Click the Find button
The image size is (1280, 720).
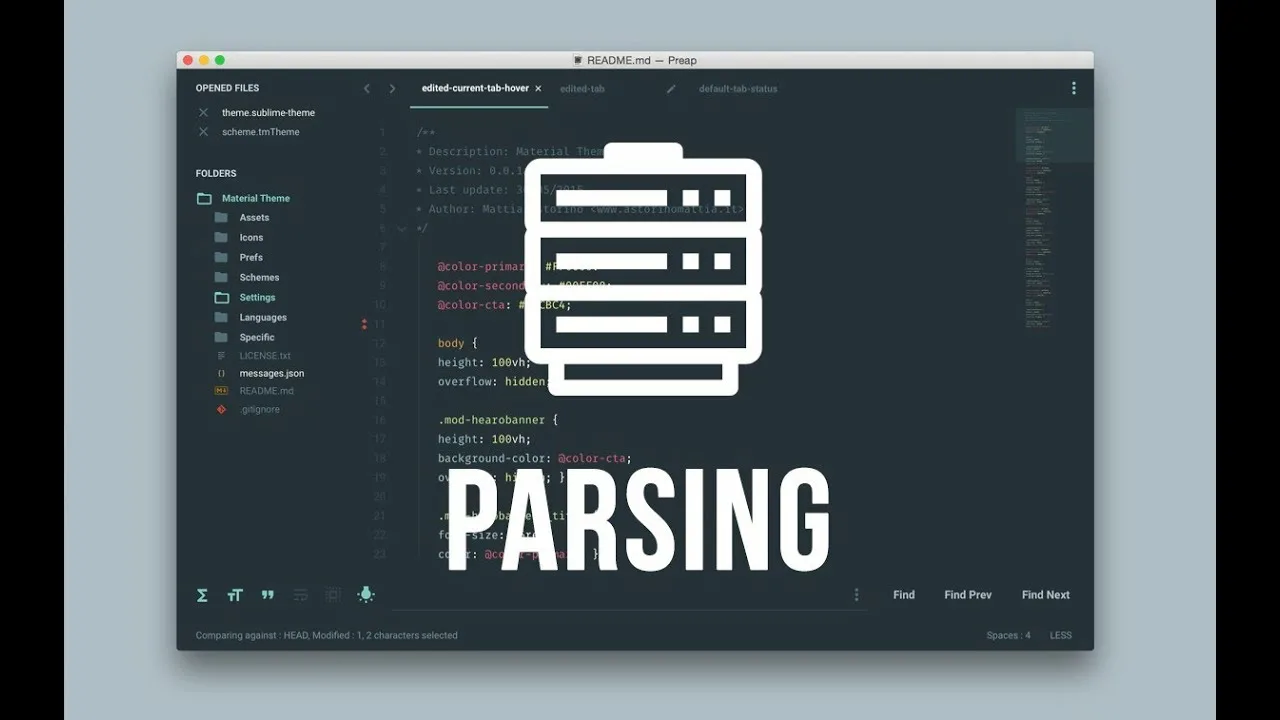coord(904,595)
